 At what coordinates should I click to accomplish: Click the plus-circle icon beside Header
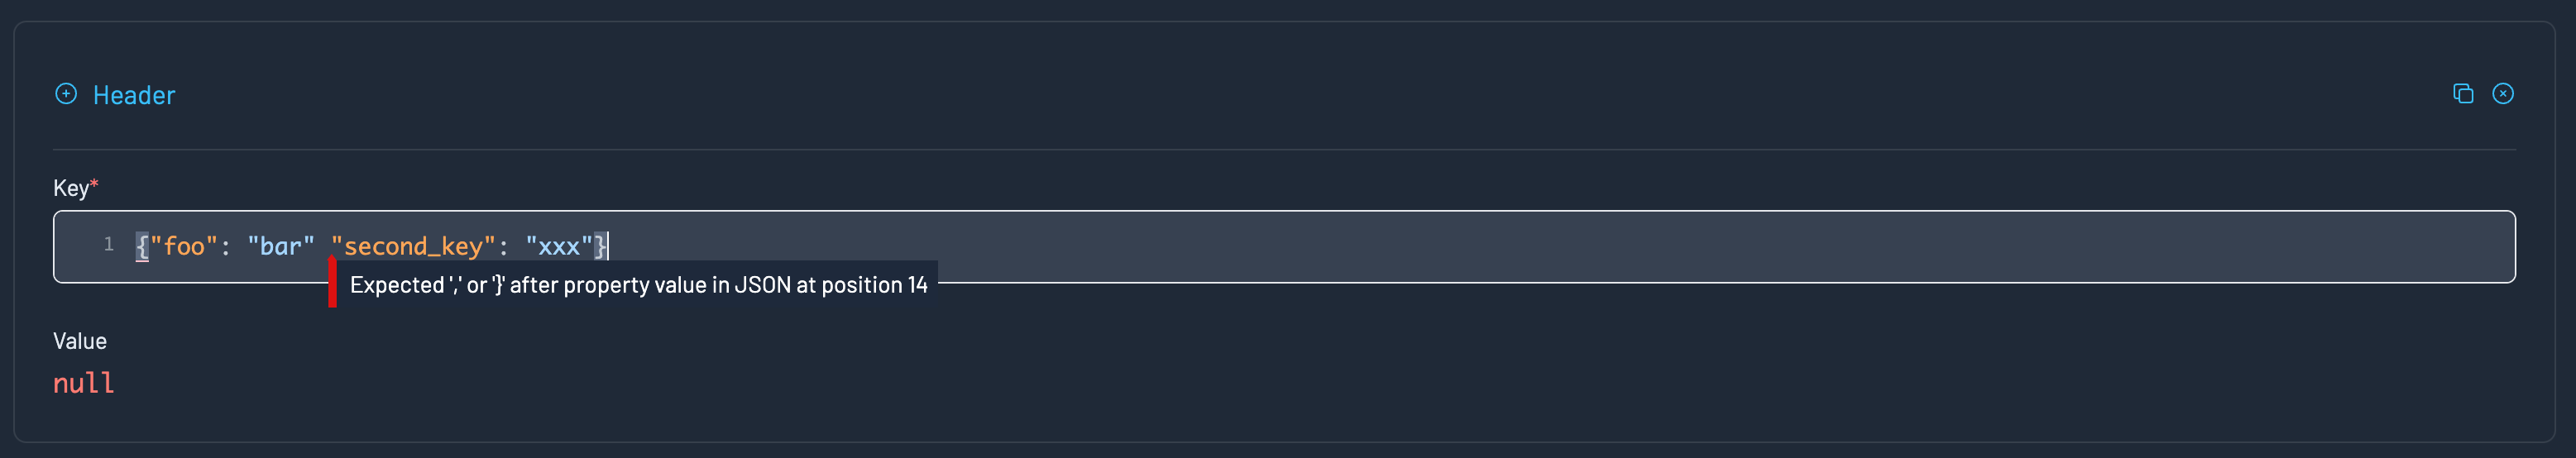pos(66,94)
